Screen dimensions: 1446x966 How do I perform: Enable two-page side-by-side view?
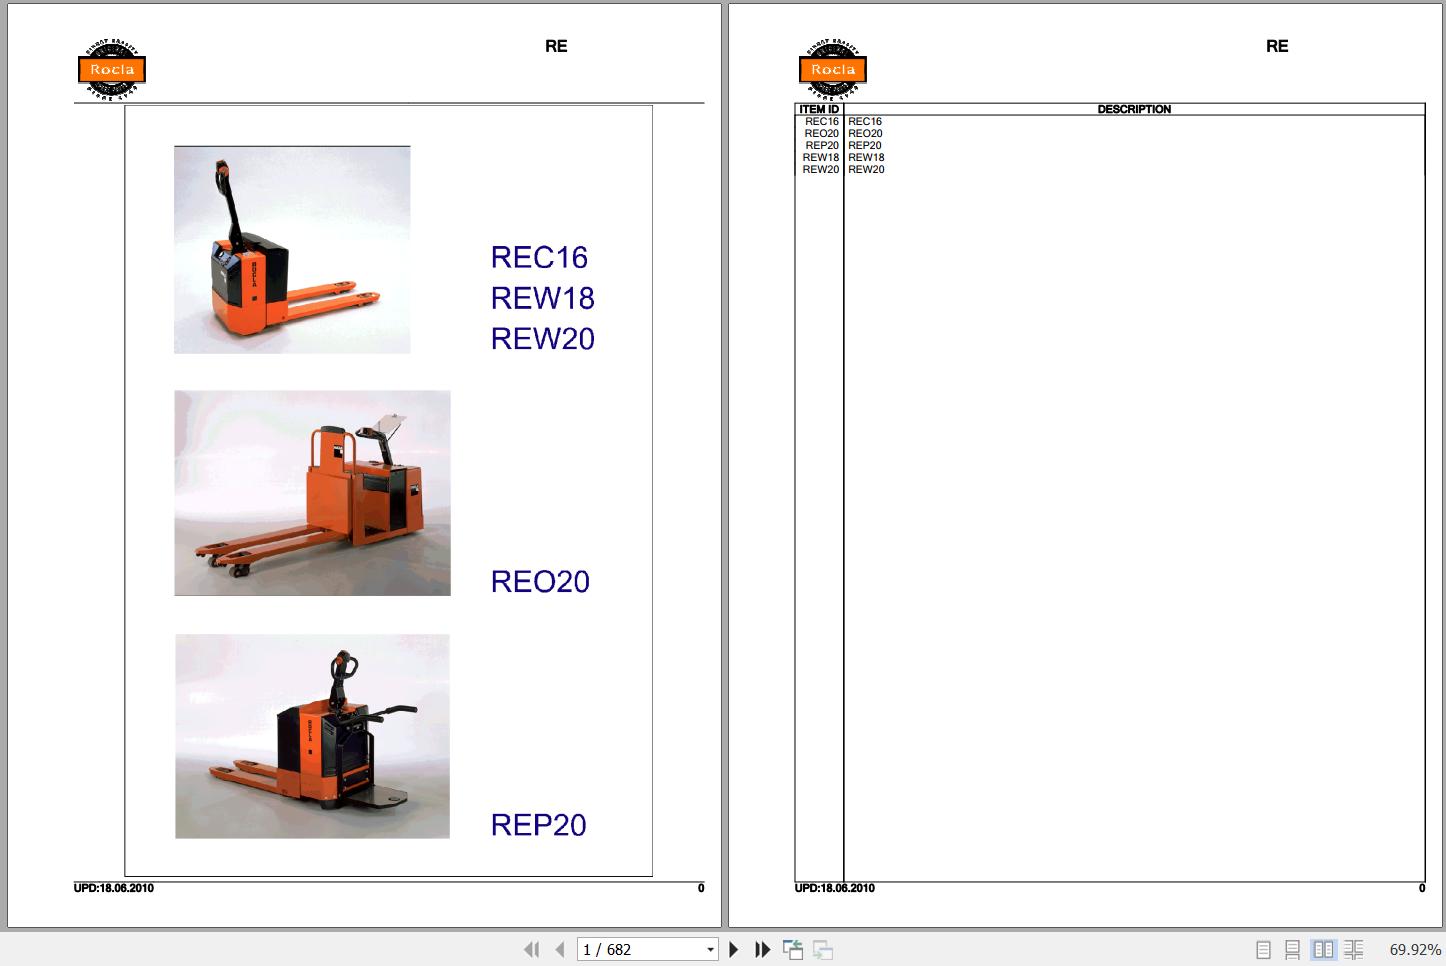click(1324, 950)
